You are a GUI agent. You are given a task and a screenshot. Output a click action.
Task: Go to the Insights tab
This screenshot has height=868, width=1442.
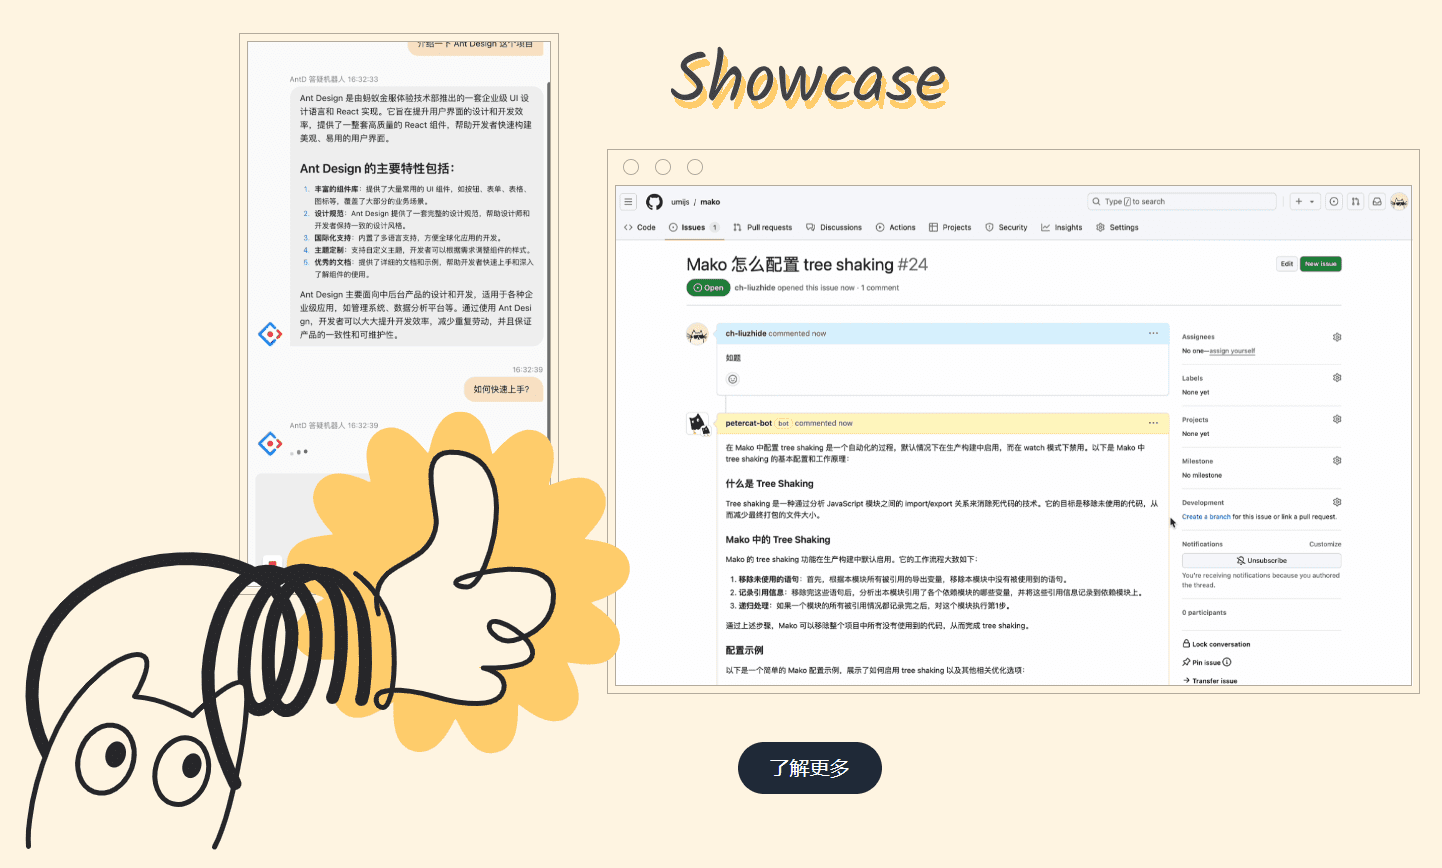click(1062, 228)
